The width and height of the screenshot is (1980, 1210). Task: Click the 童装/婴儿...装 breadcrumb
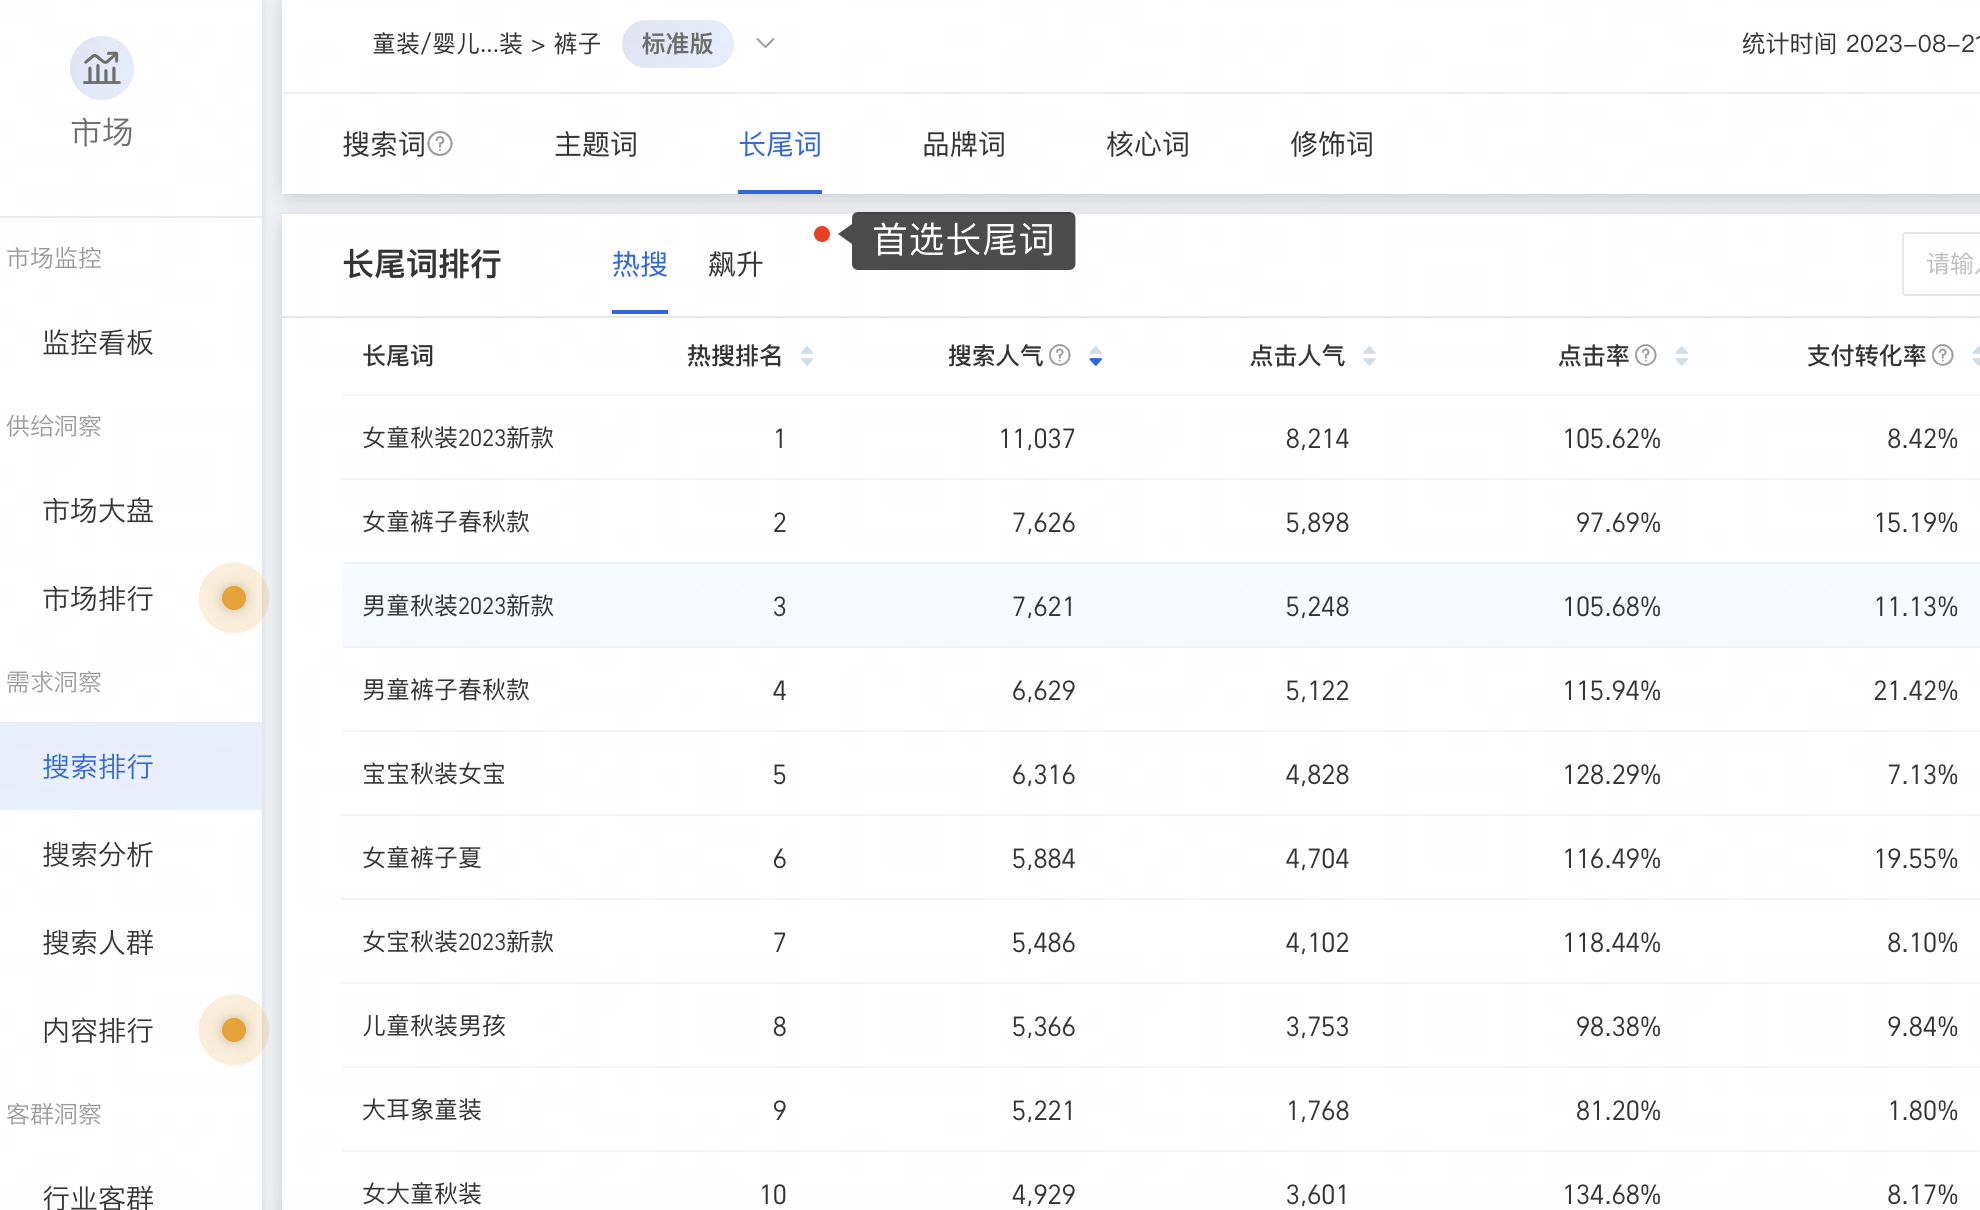[x=447, y=44]
